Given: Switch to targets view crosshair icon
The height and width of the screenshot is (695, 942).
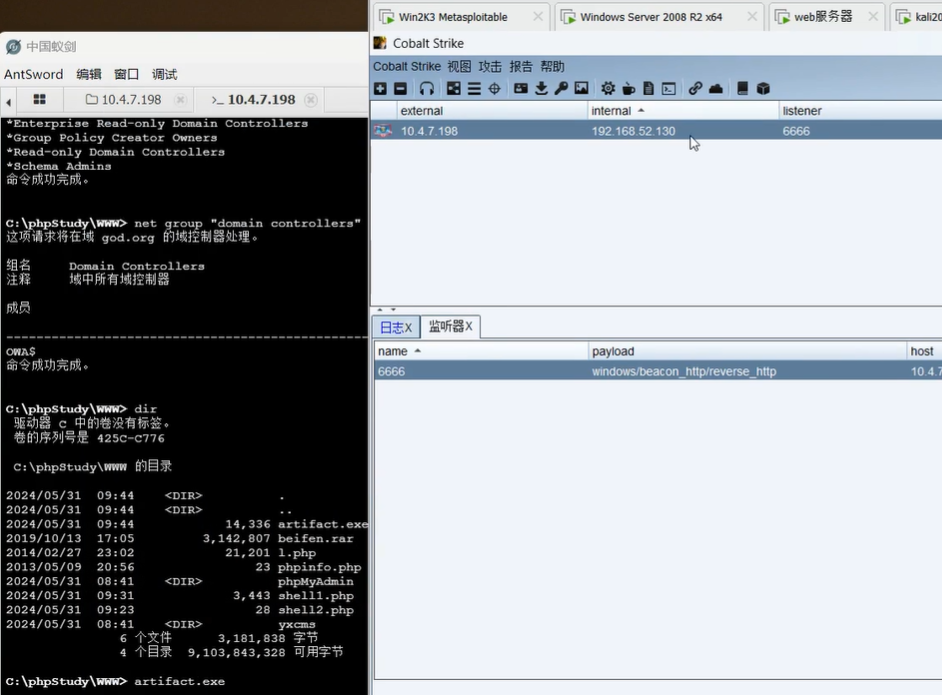Looking at the screenshot, I should click(x=494, y=89).
